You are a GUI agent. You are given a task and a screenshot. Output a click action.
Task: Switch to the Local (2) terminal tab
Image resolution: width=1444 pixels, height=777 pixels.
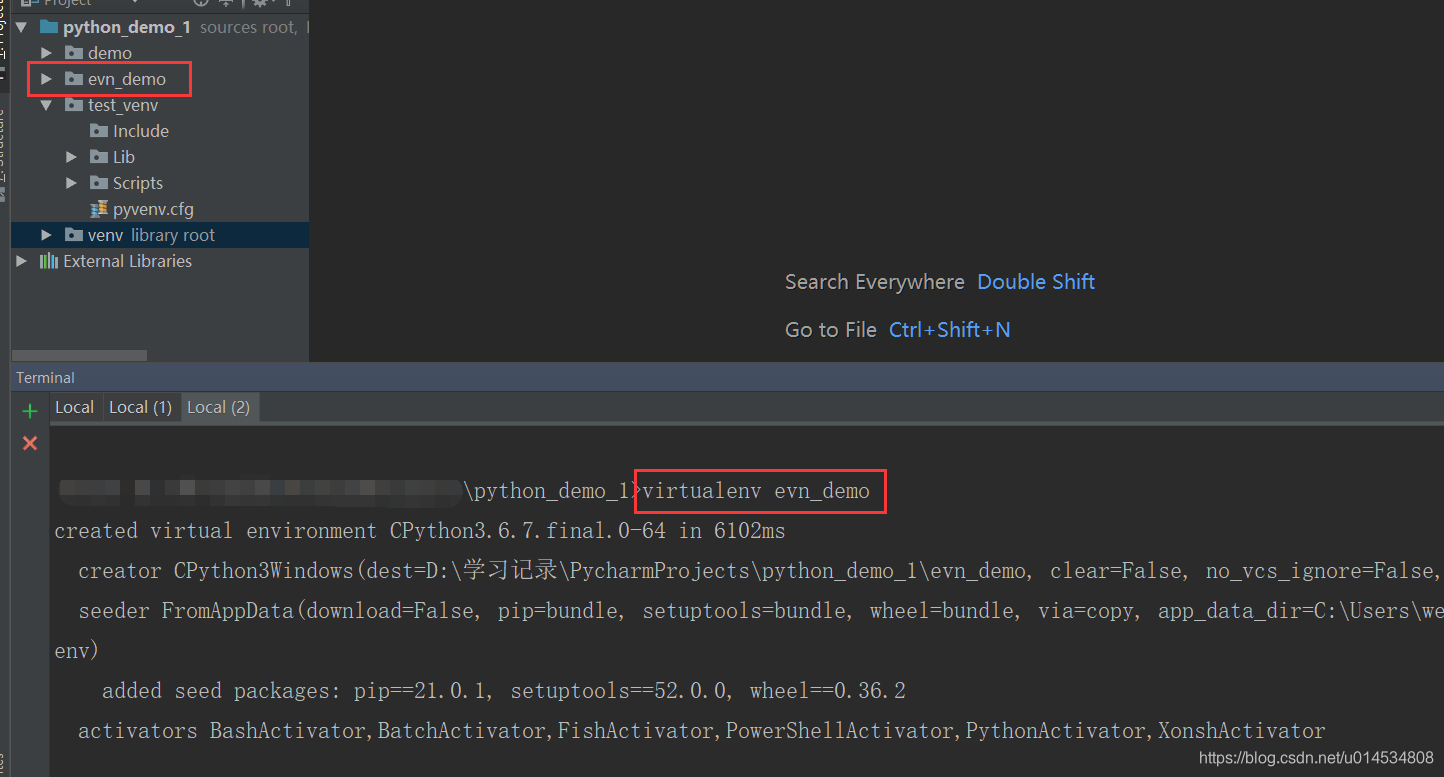click(219, 406)
